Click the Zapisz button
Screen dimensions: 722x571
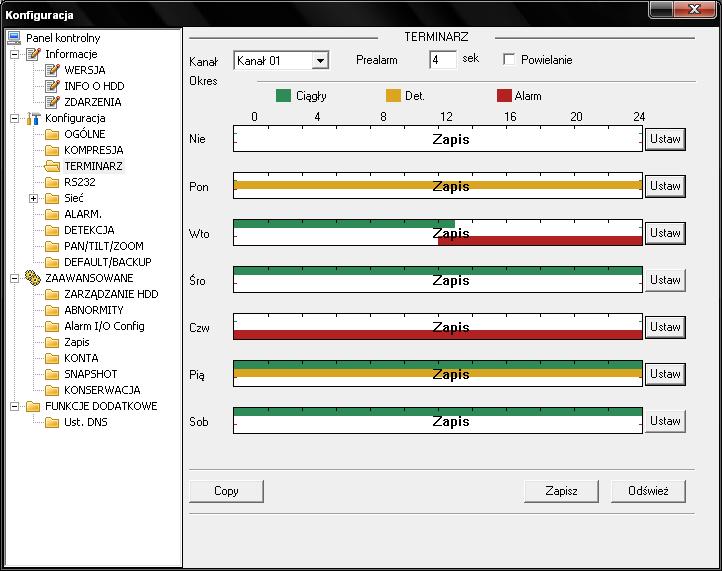coord(562,491)
